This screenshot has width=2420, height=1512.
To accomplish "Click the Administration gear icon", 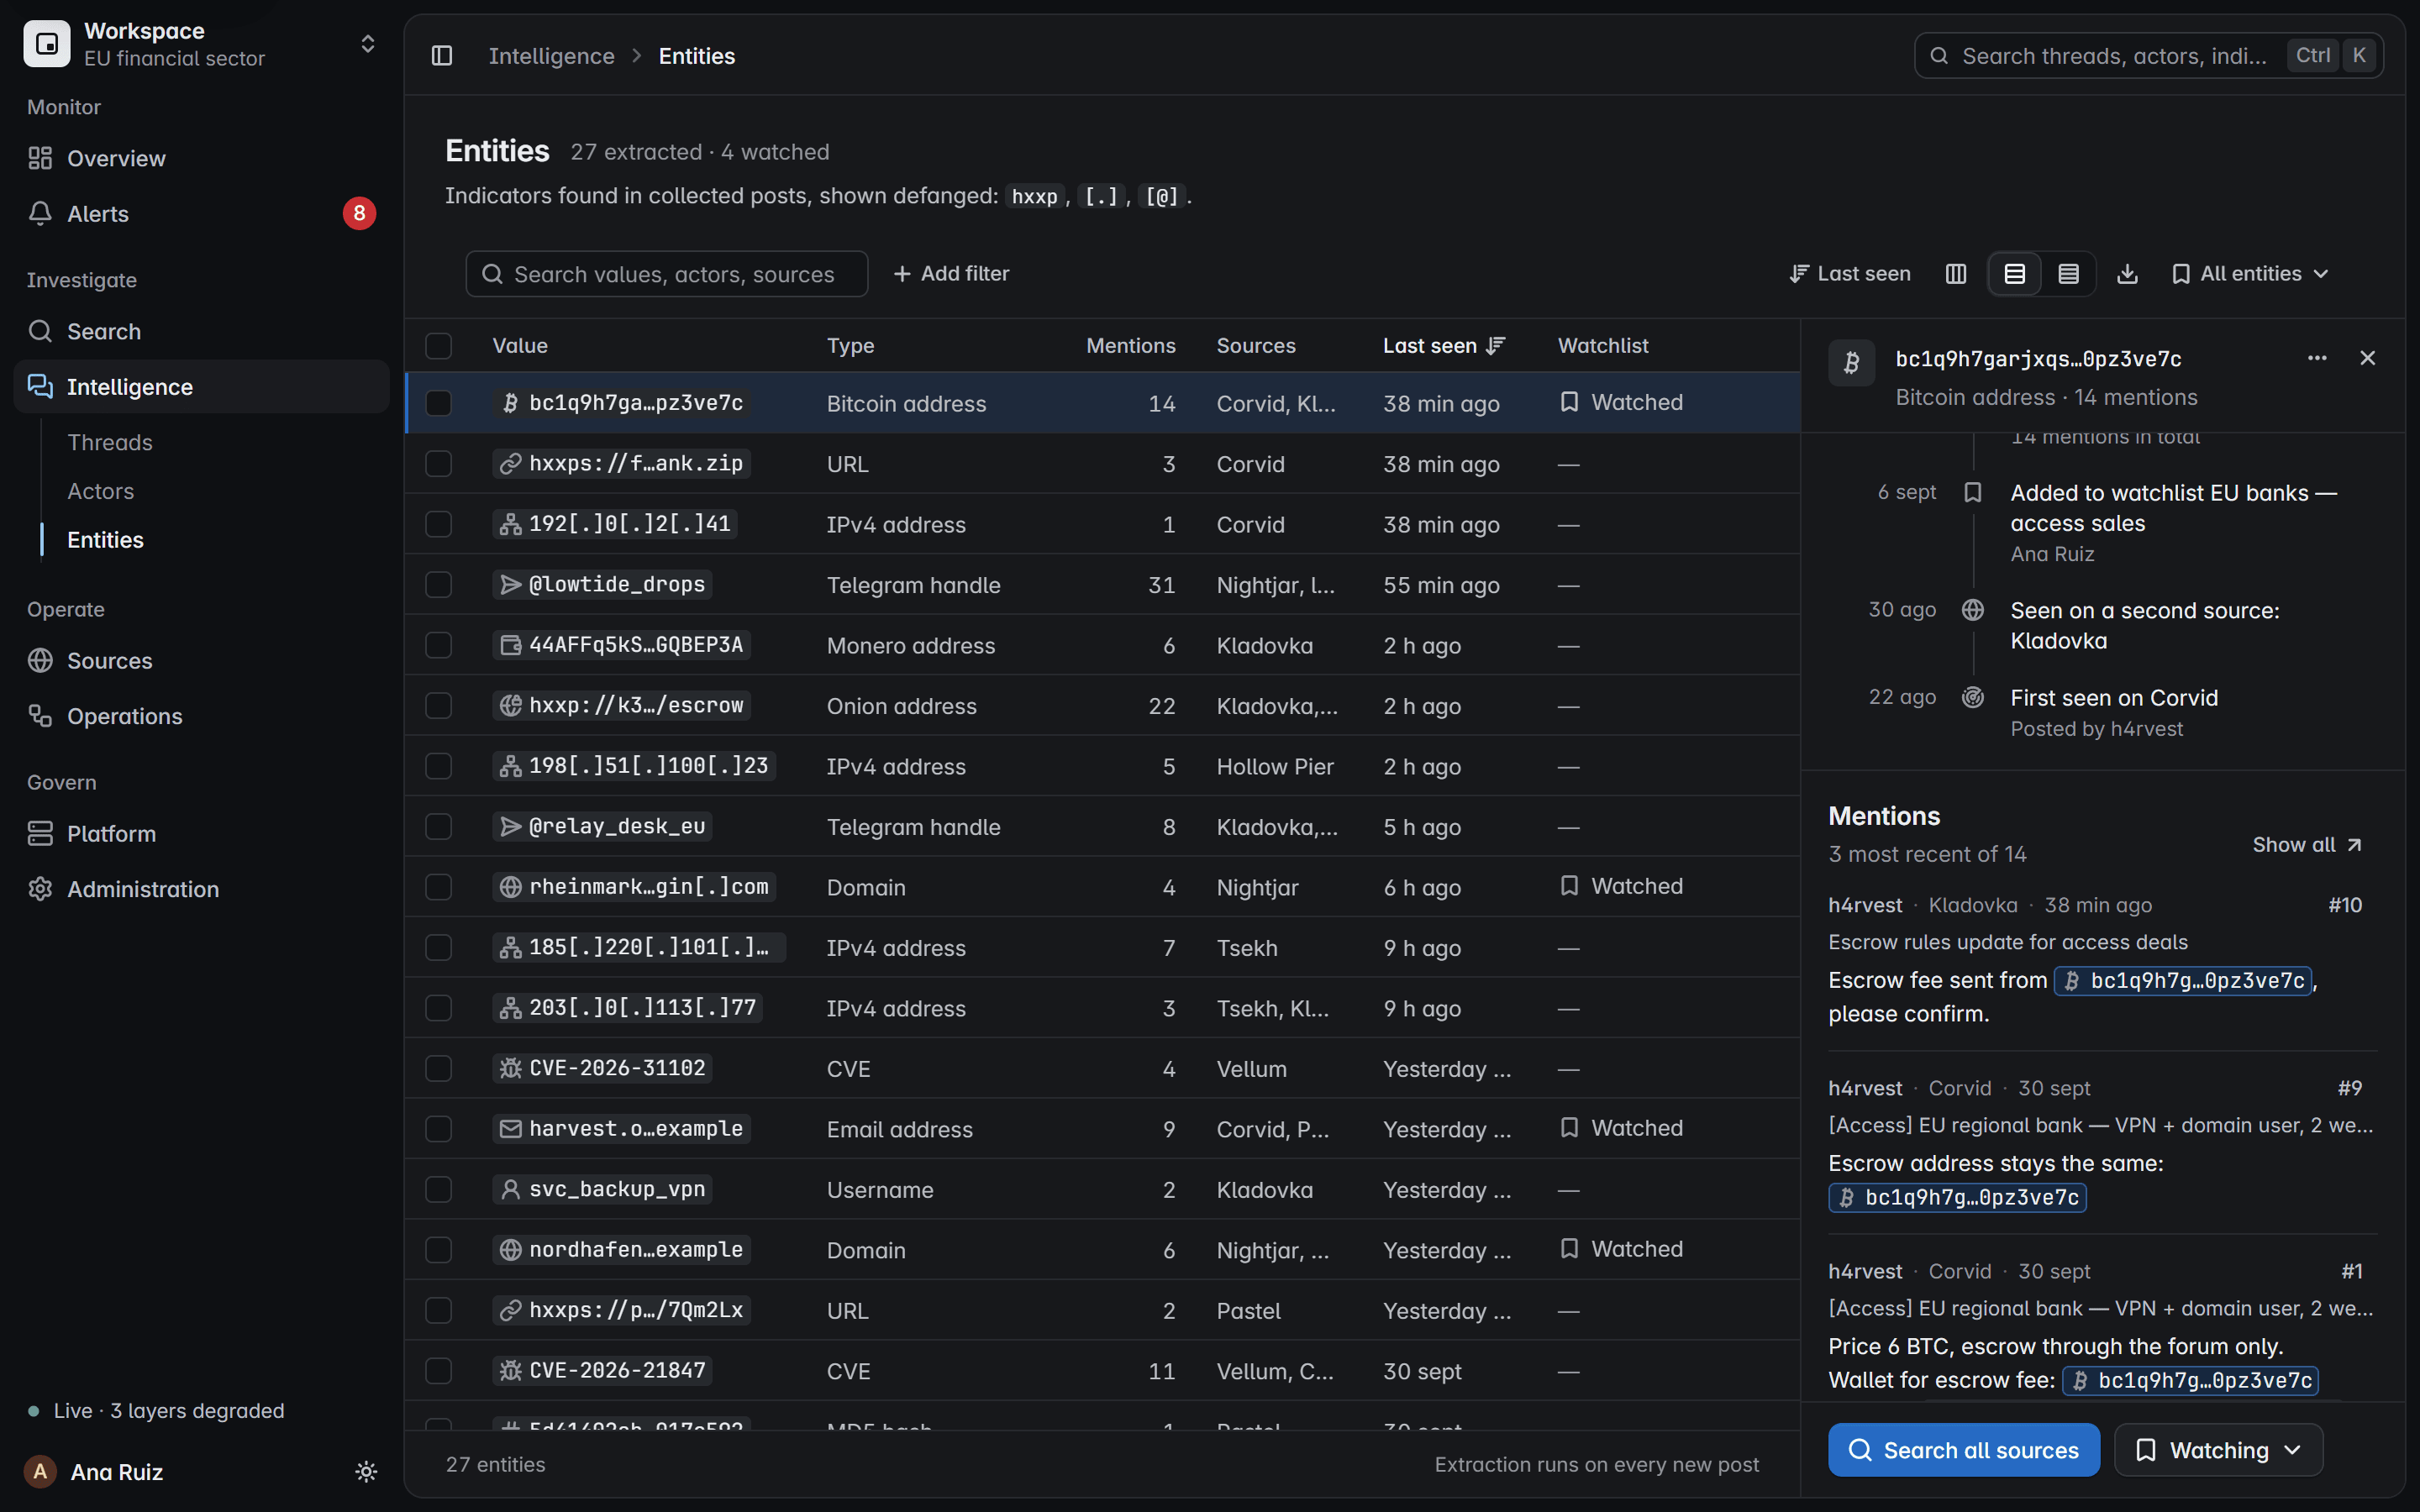I will [x=40, y=889].
